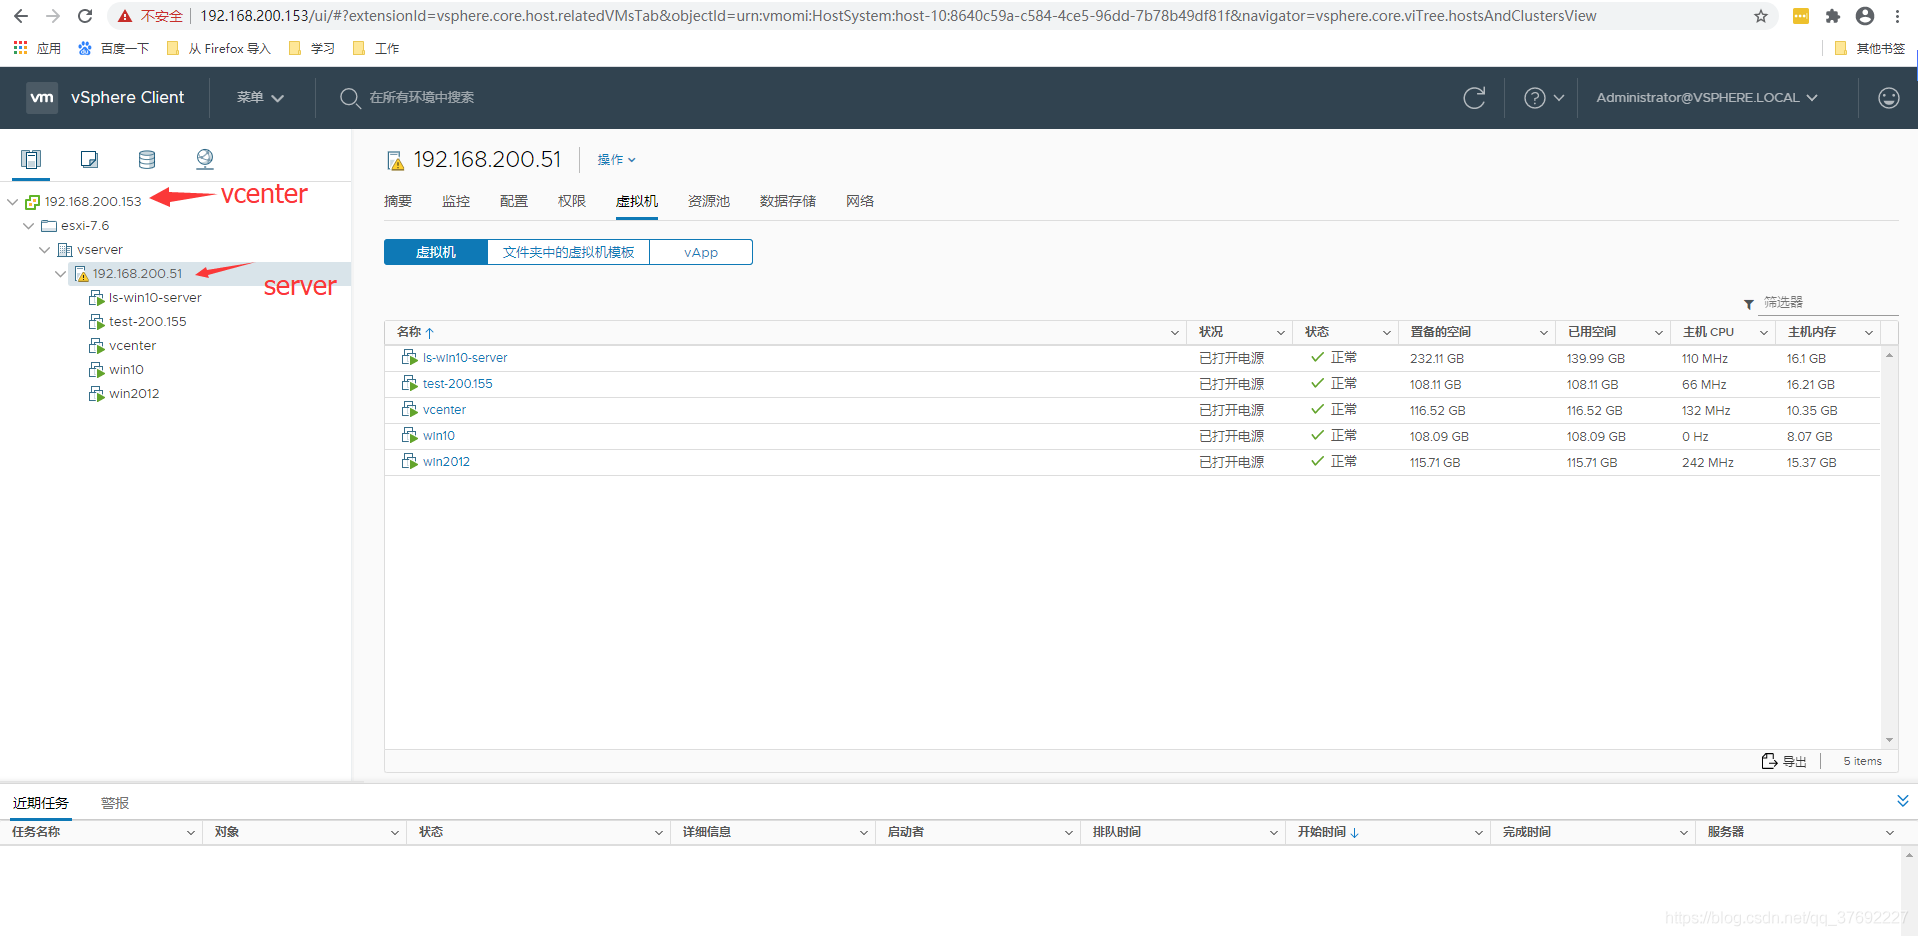The width and height of the screenshot is (1918, 936).
Task: Collapse the recent tasks panel
Action: [1902, 801]
